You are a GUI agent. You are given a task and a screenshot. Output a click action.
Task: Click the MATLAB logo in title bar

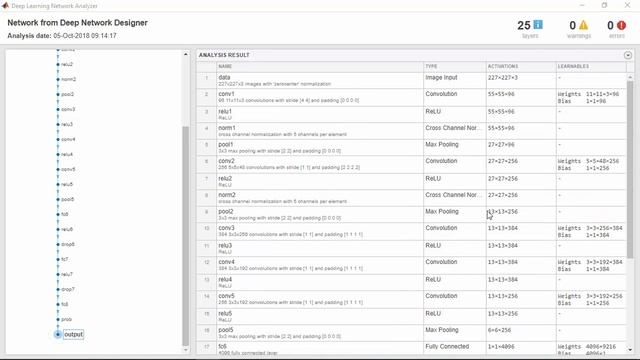pyautogui.click(x=5, y=5)
